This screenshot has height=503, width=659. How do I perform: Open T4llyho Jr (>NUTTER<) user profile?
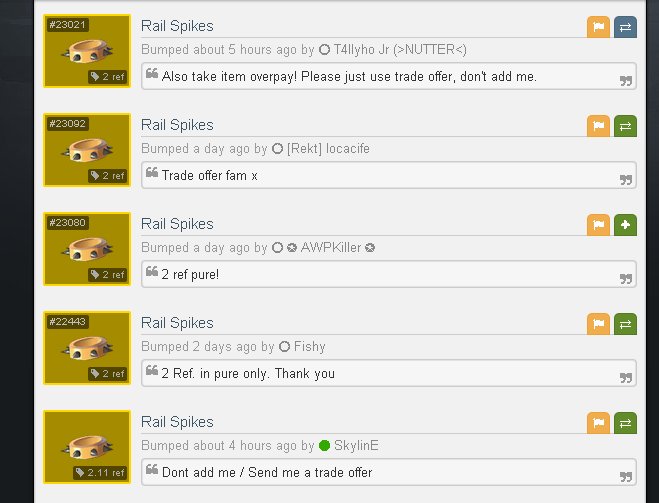(400, 50)
